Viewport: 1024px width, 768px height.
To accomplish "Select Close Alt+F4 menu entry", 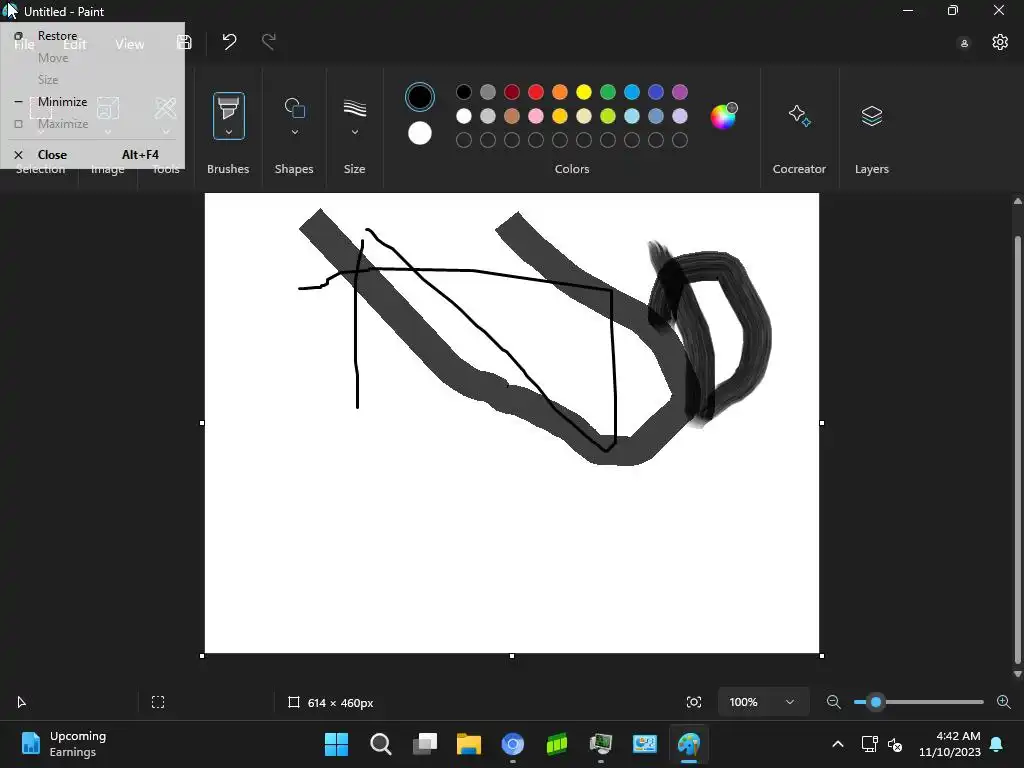I will [92, 155].
